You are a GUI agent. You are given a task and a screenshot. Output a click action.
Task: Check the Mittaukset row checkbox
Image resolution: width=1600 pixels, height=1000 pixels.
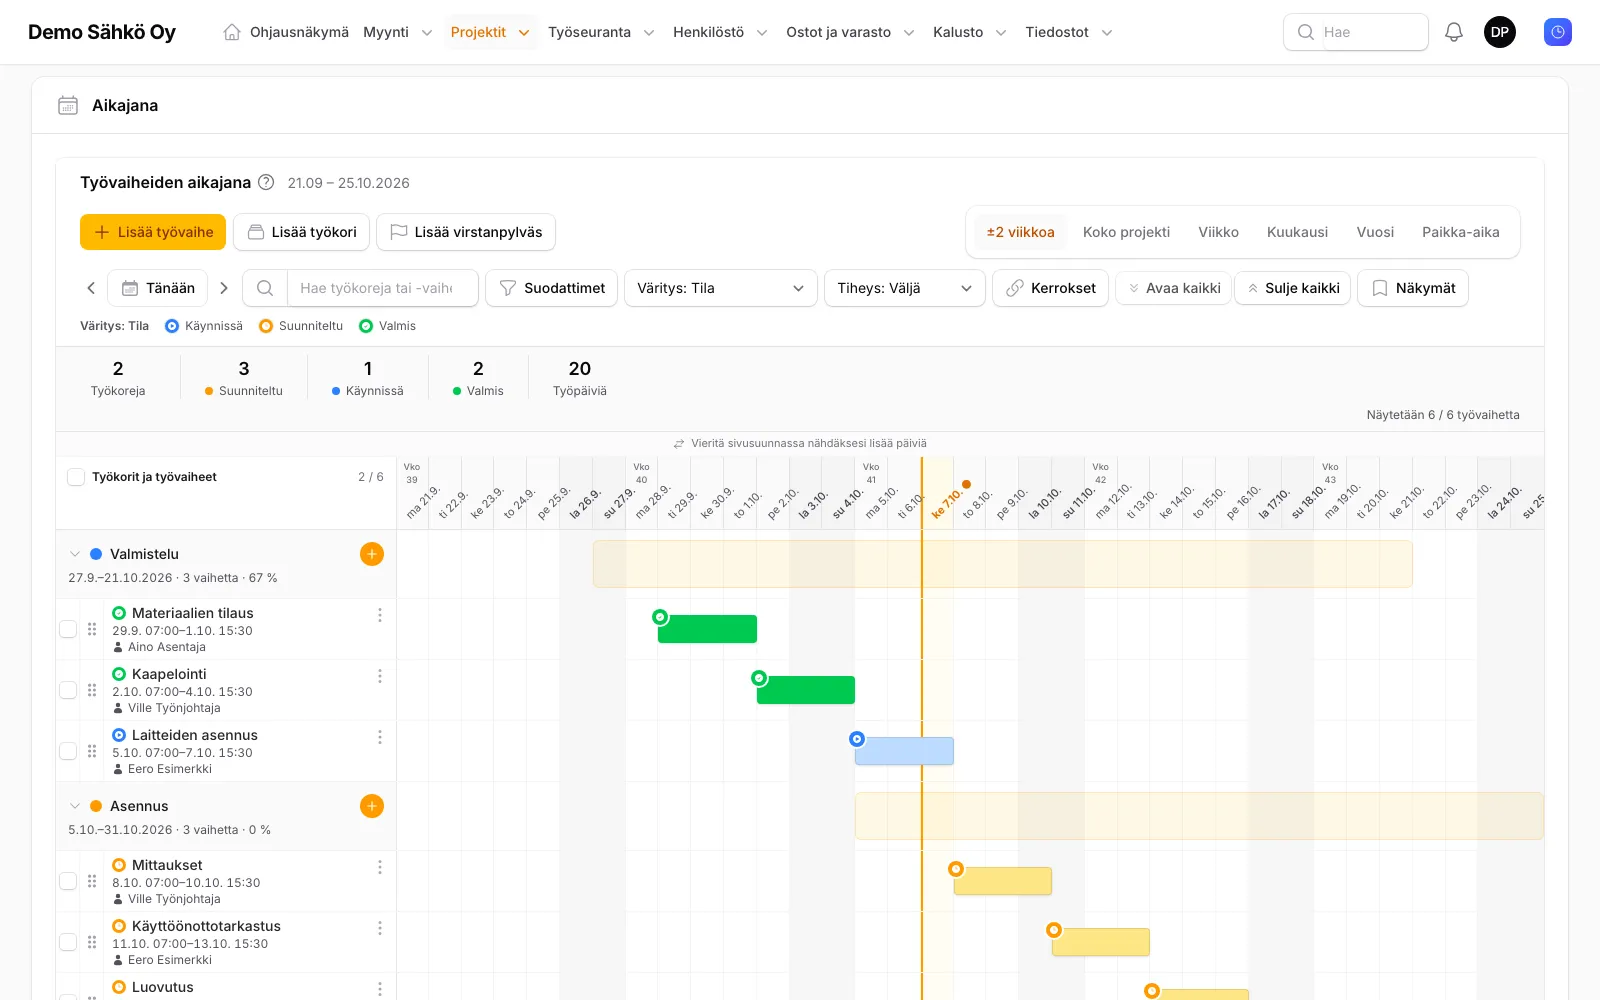point(68,881)
